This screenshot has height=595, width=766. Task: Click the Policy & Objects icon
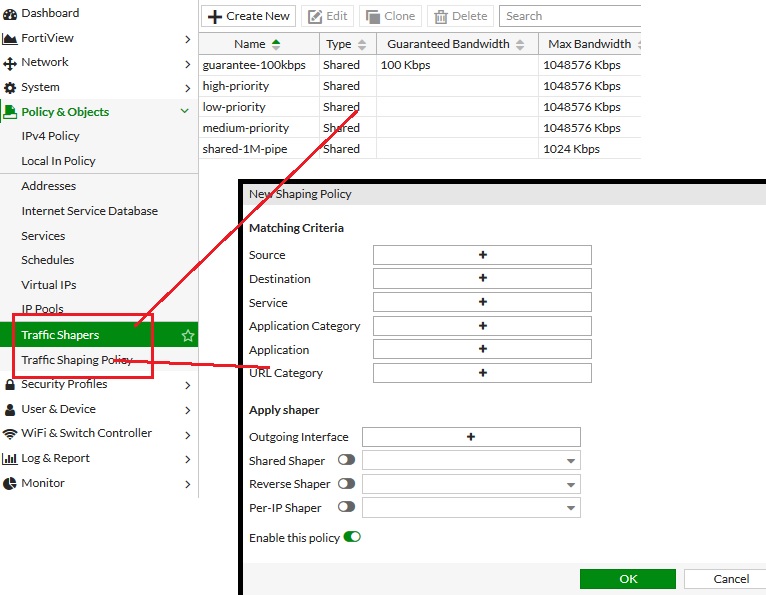click(10, 112)
